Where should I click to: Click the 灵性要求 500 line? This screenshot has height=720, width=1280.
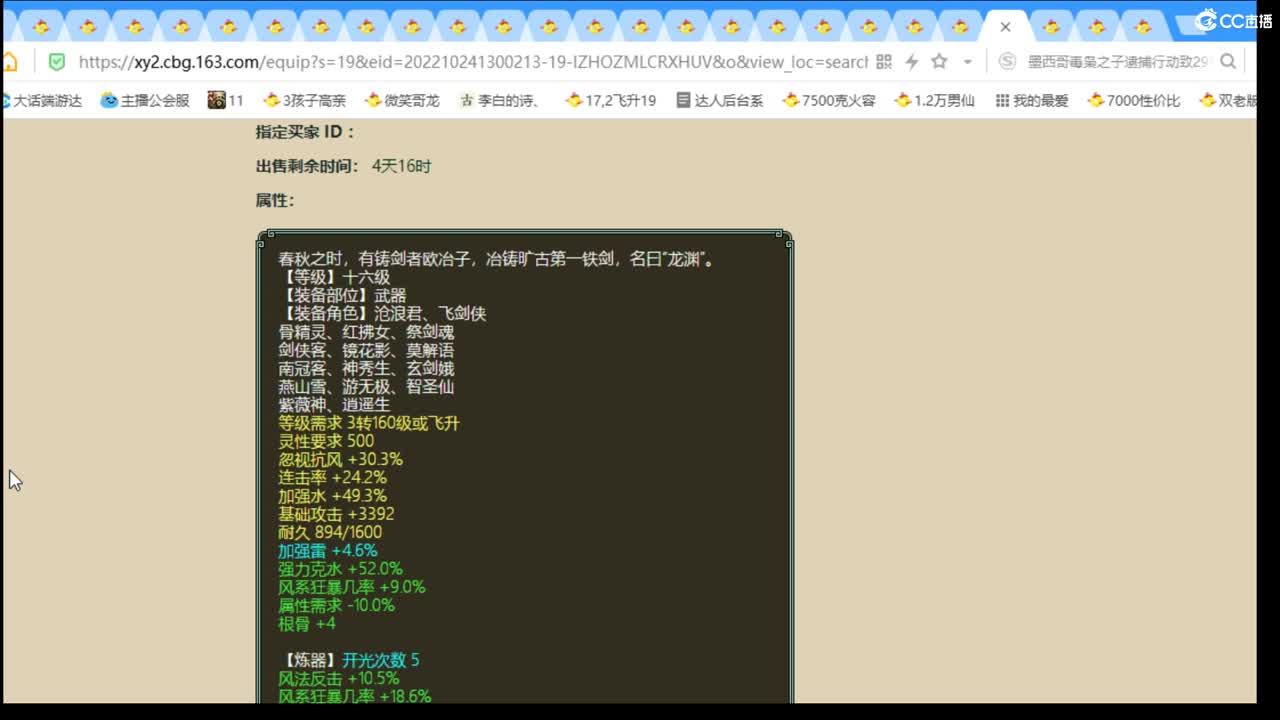point(326,441)
